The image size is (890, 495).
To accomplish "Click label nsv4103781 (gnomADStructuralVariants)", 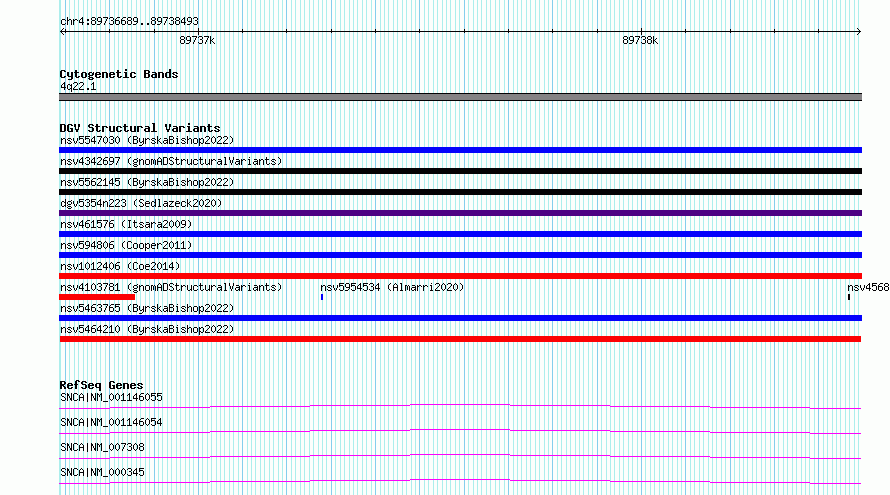I will point(171,287).
